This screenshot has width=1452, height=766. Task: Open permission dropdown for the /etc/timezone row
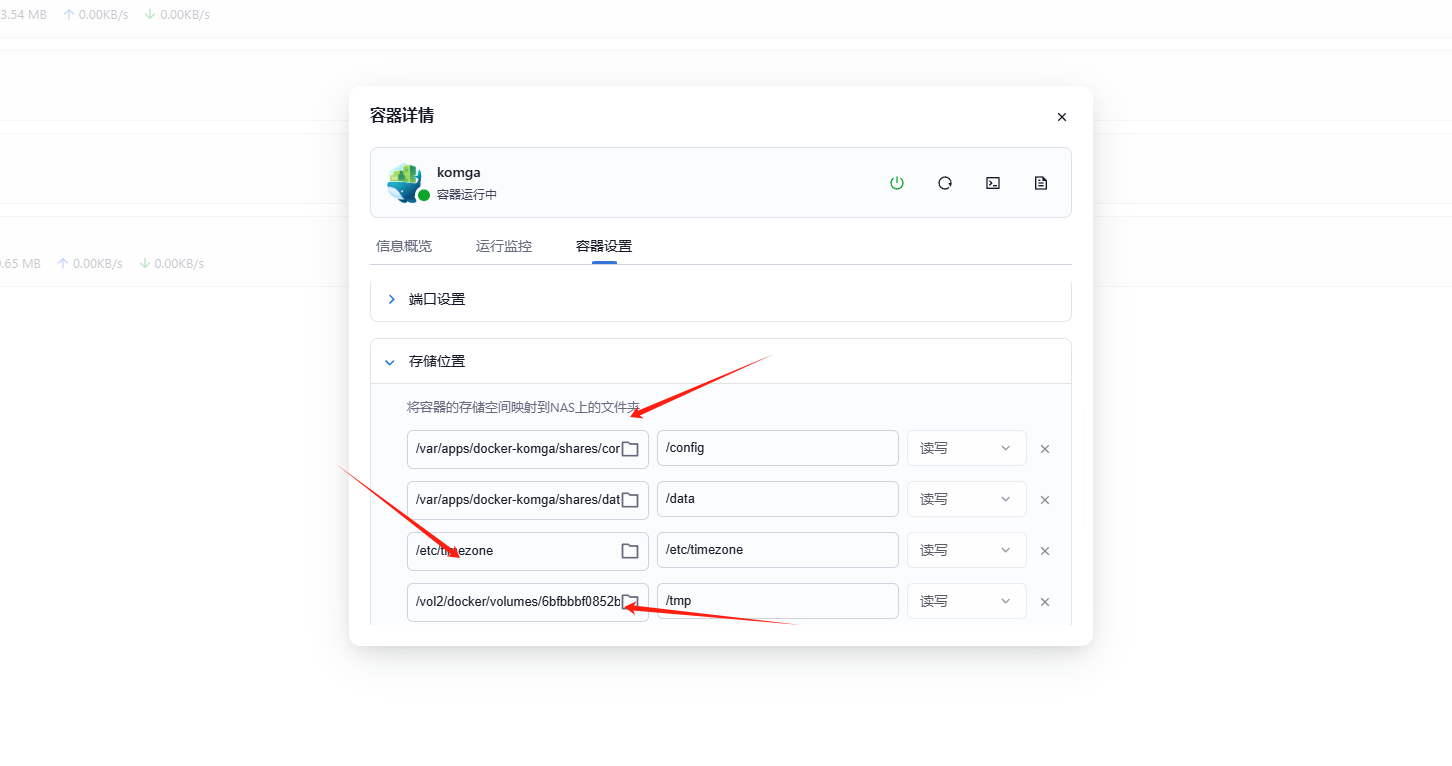coord(967,550)
